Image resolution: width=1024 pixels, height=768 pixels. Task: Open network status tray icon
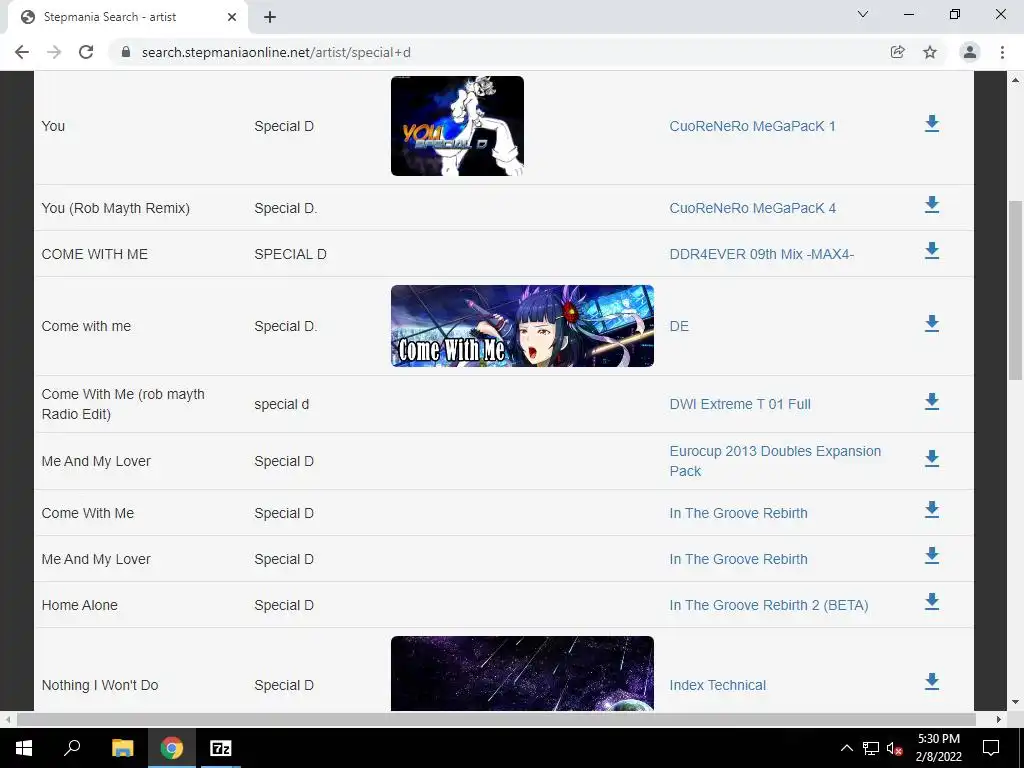[x=871, y=748]
